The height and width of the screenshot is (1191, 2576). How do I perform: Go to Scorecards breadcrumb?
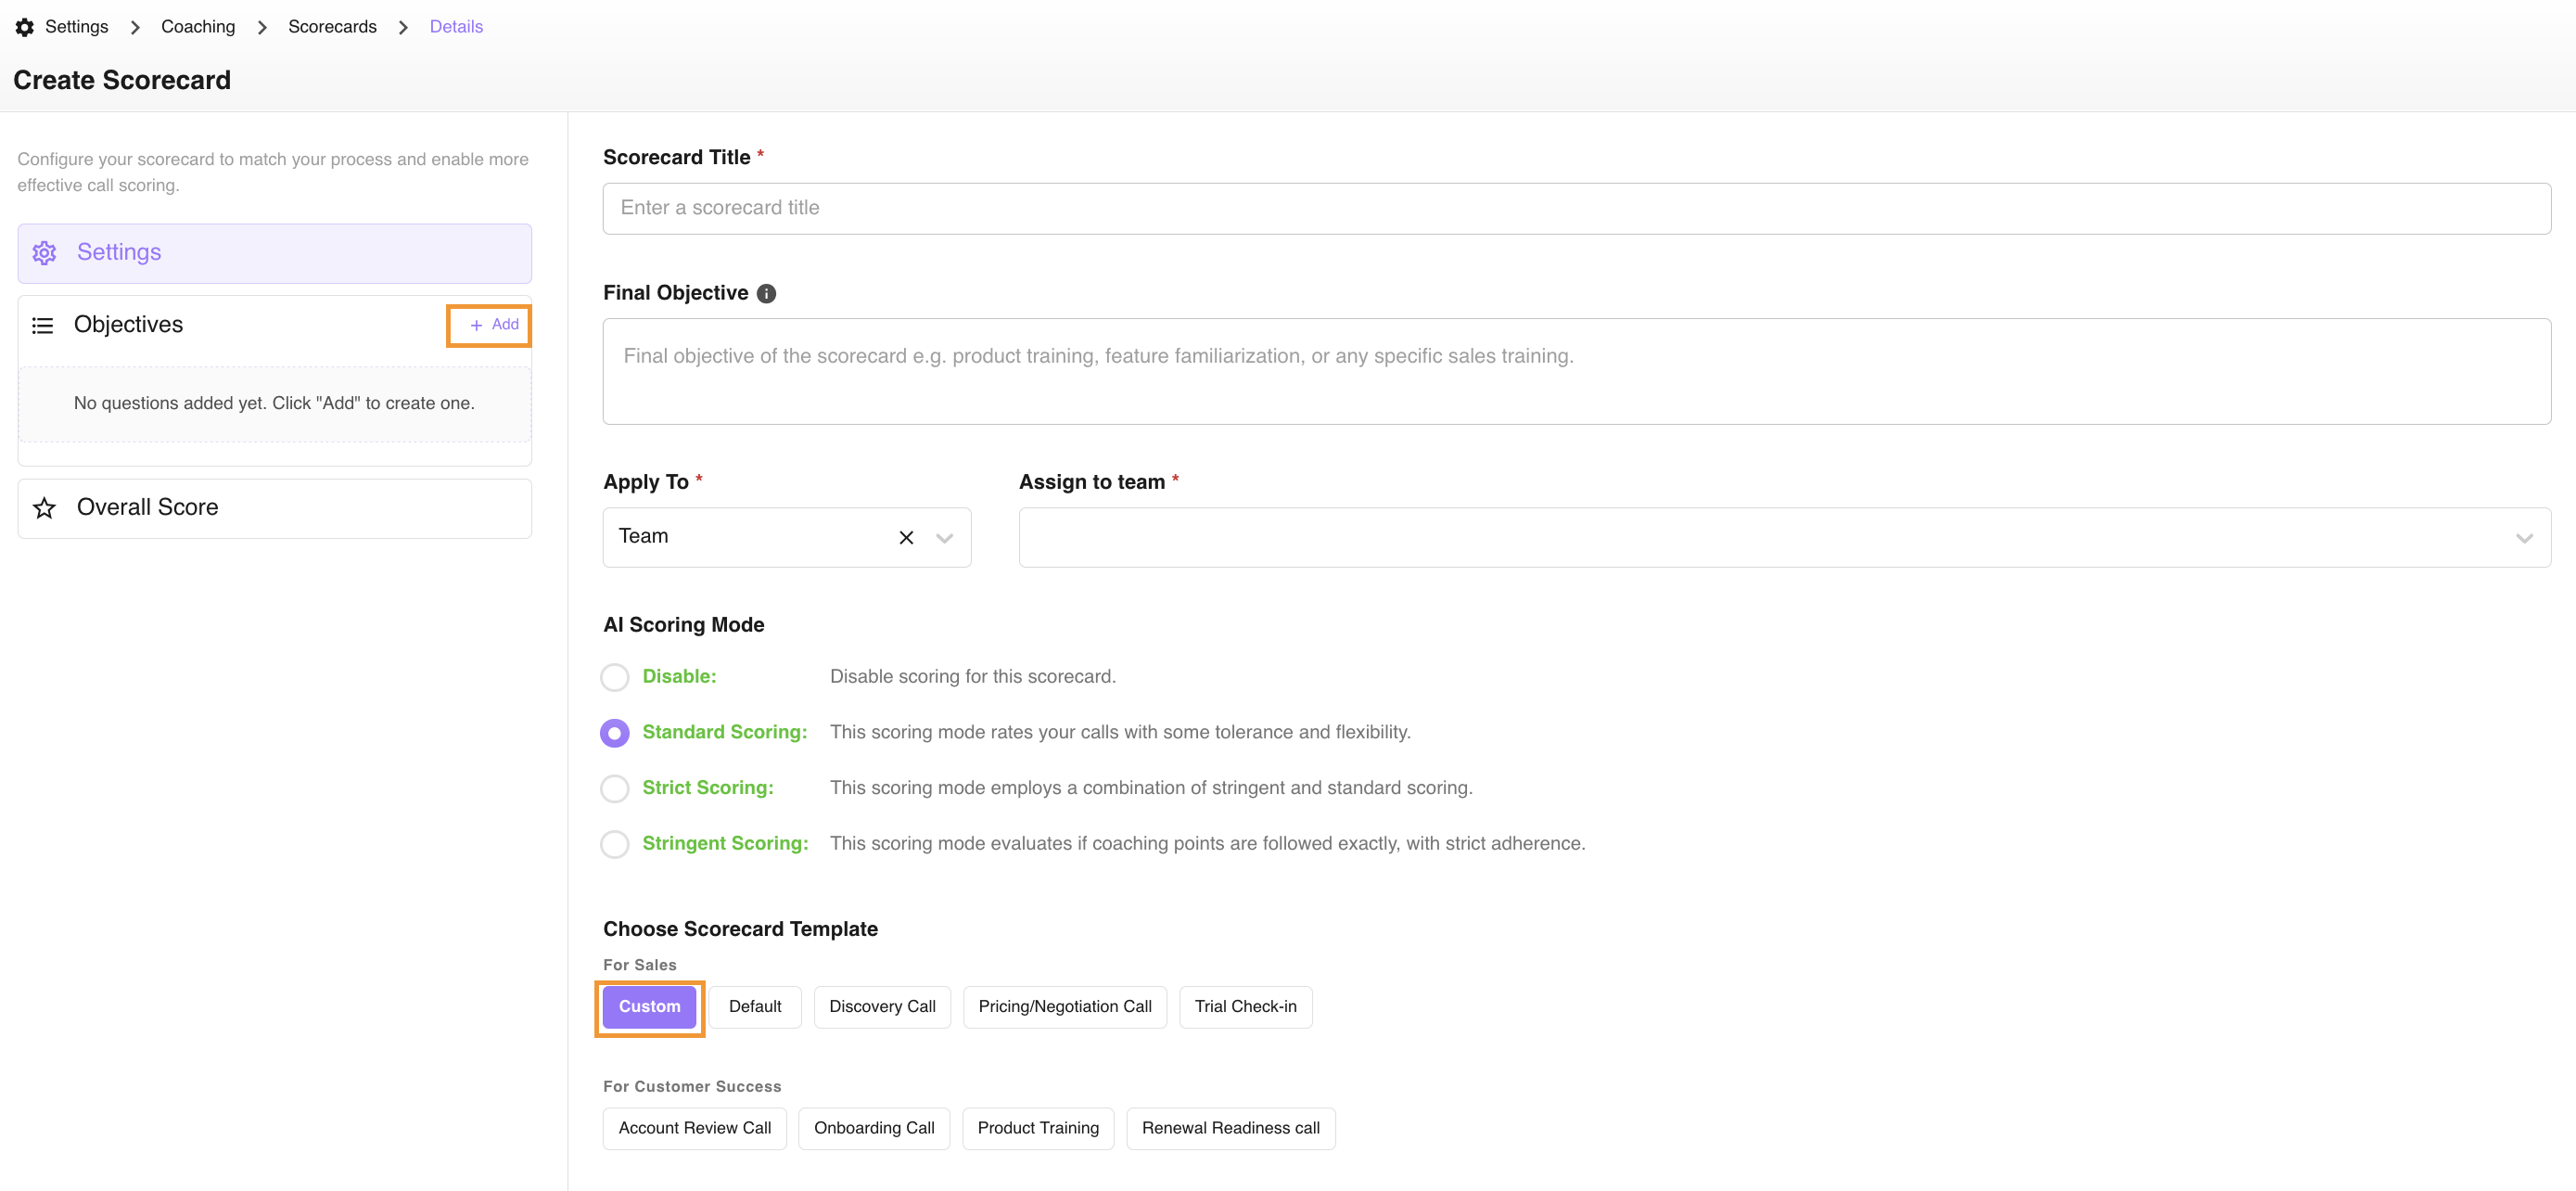(332, 27)
